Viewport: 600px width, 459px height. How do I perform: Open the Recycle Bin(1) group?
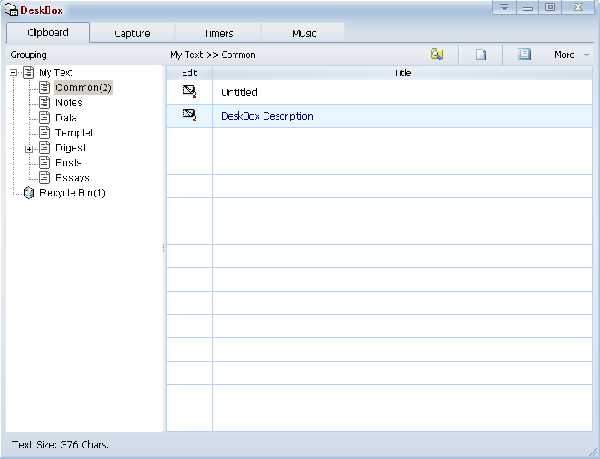72,193
